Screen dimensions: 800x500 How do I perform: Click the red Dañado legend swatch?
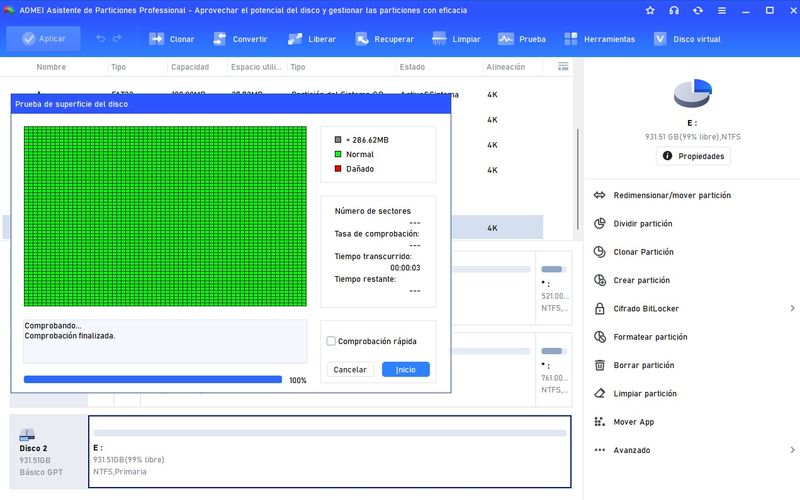(338, 168)
